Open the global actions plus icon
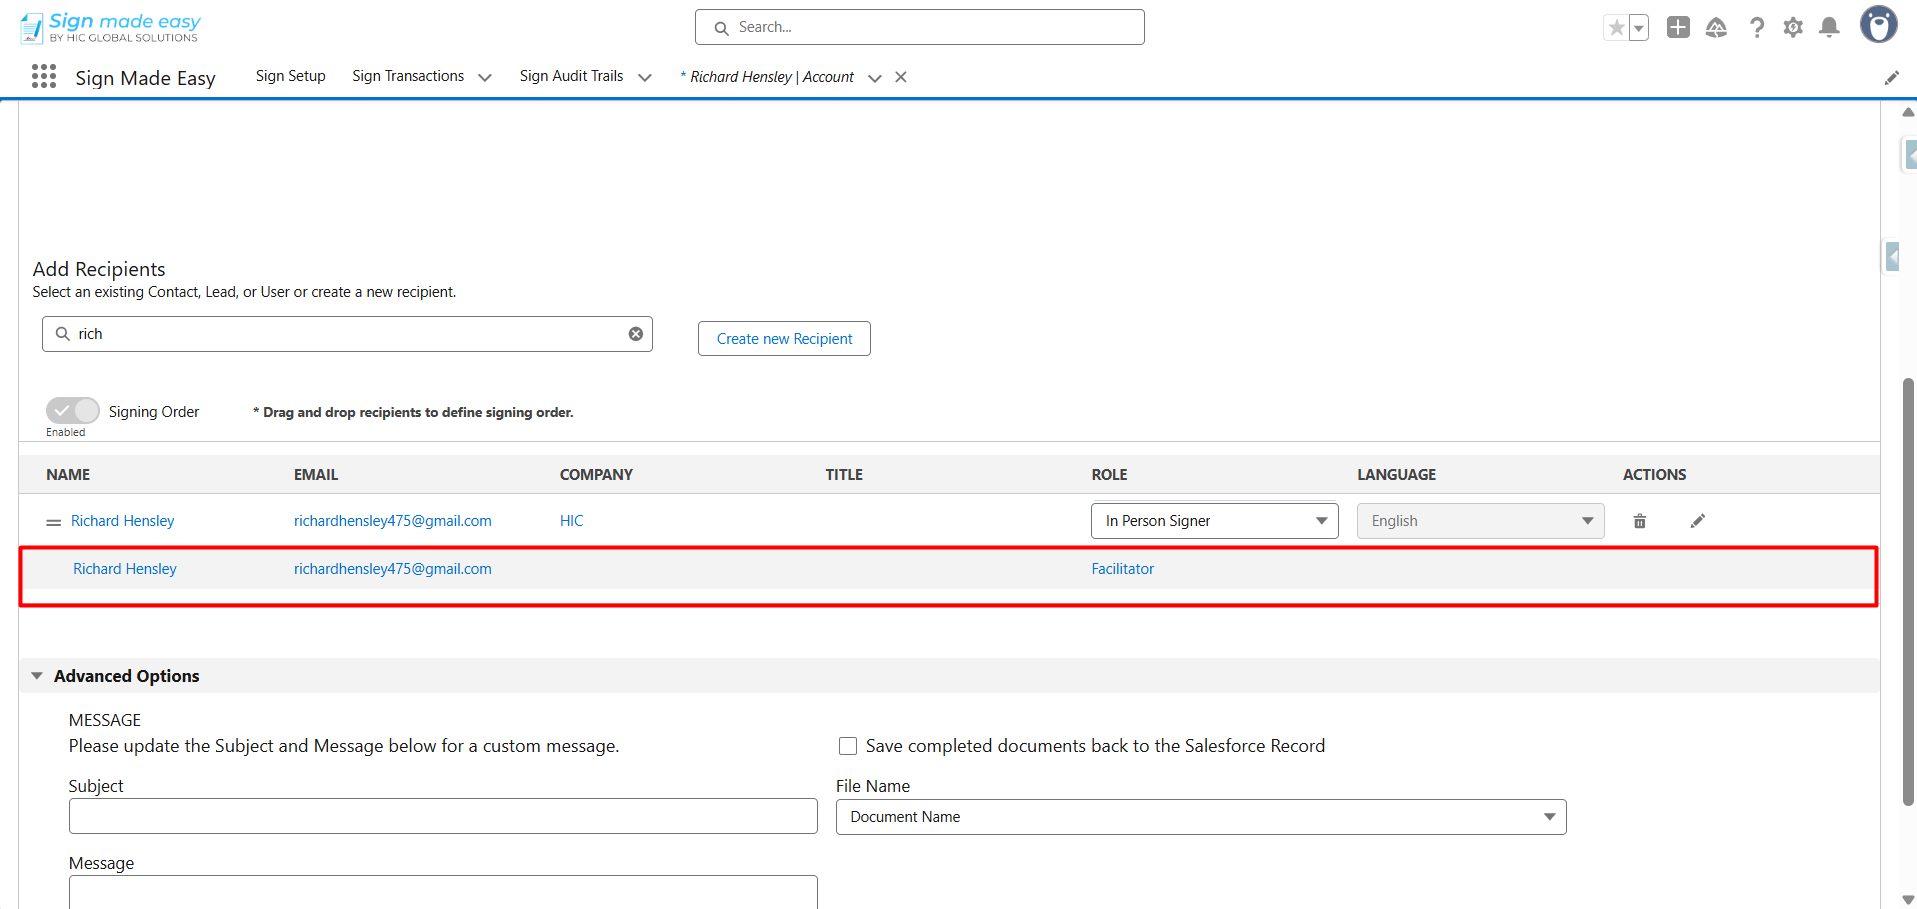Image resolution: width=1917 pixels, height=909 pixels. [1678, 28]
